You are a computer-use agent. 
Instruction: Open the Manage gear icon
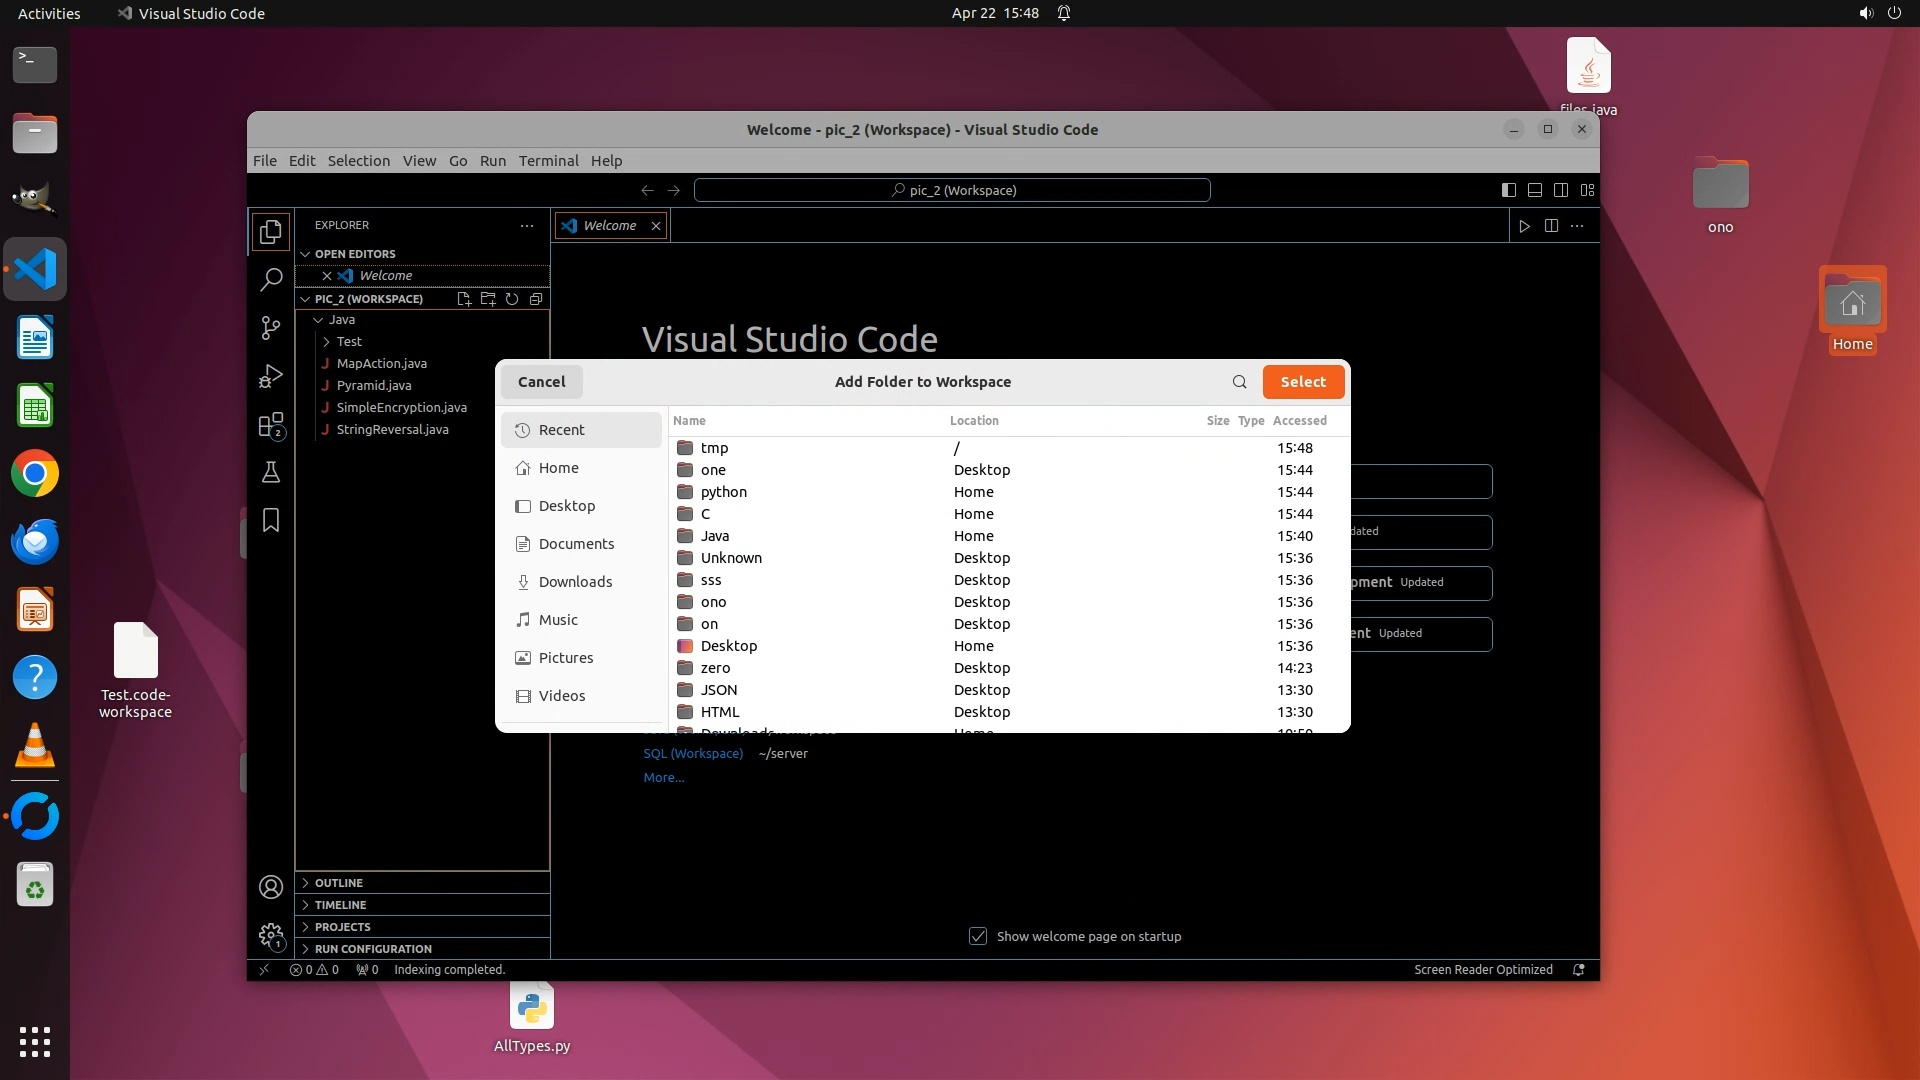click(270, 935)
